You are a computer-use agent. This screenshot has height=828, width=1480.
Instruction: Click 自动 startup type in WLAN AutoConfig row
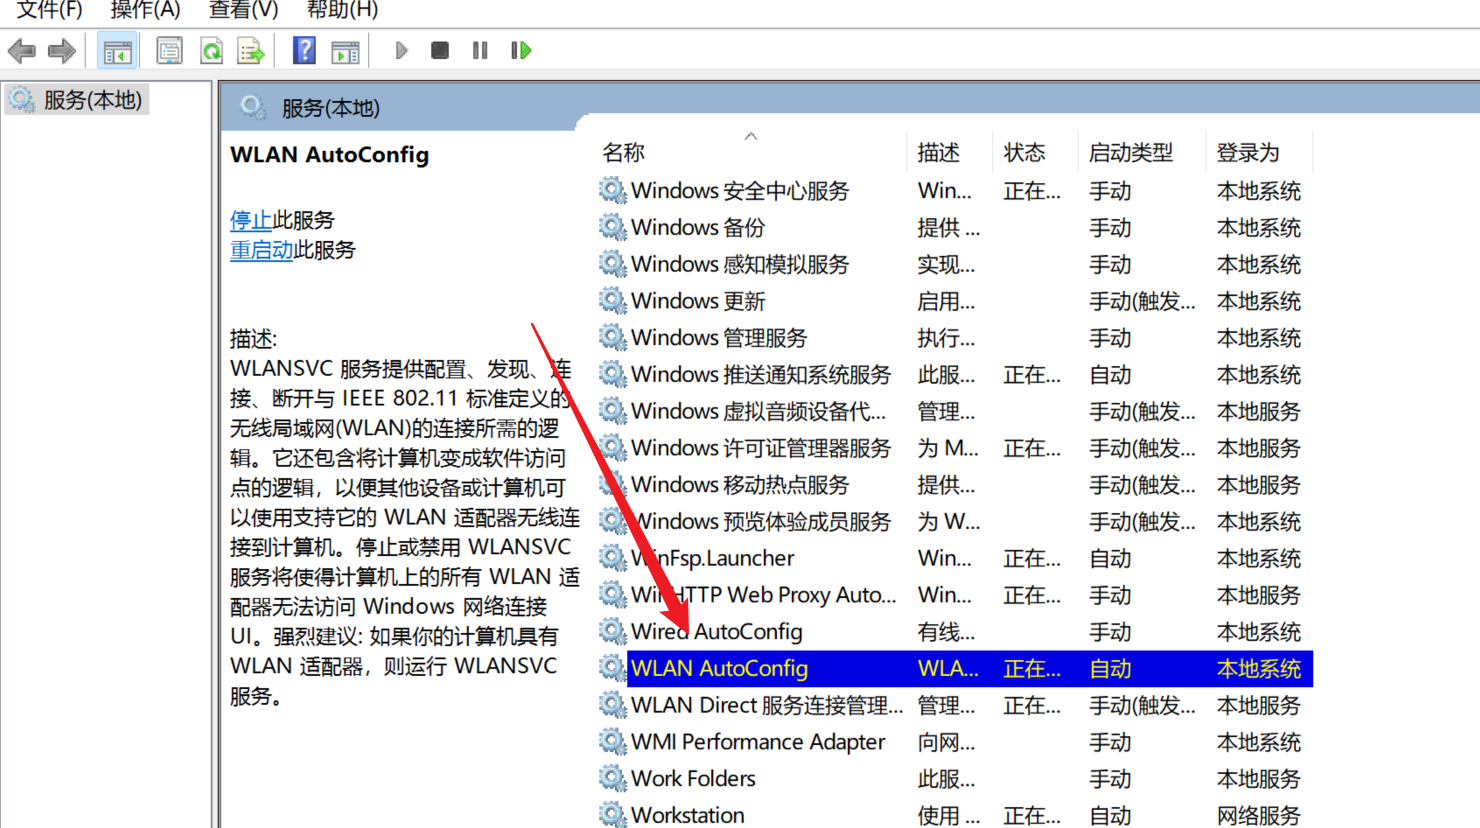(x=1110, y=668)
